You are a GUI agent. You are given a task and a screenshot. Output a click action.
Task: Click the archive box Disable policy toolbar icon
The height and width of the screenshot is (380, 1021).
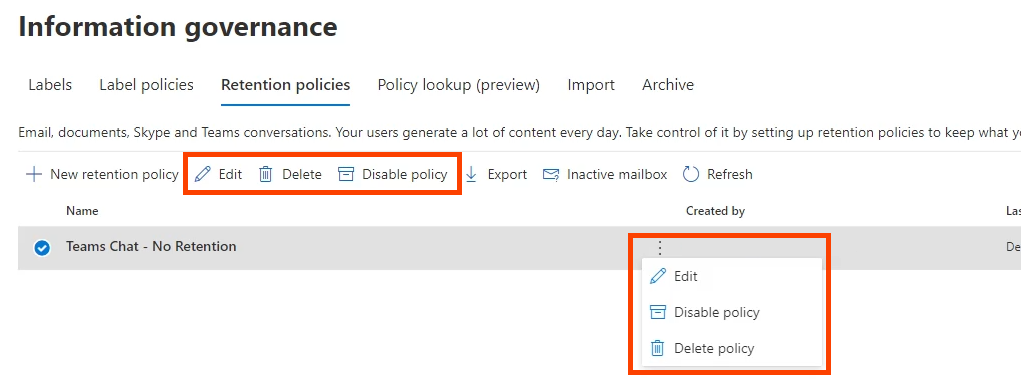coord(346,174)
